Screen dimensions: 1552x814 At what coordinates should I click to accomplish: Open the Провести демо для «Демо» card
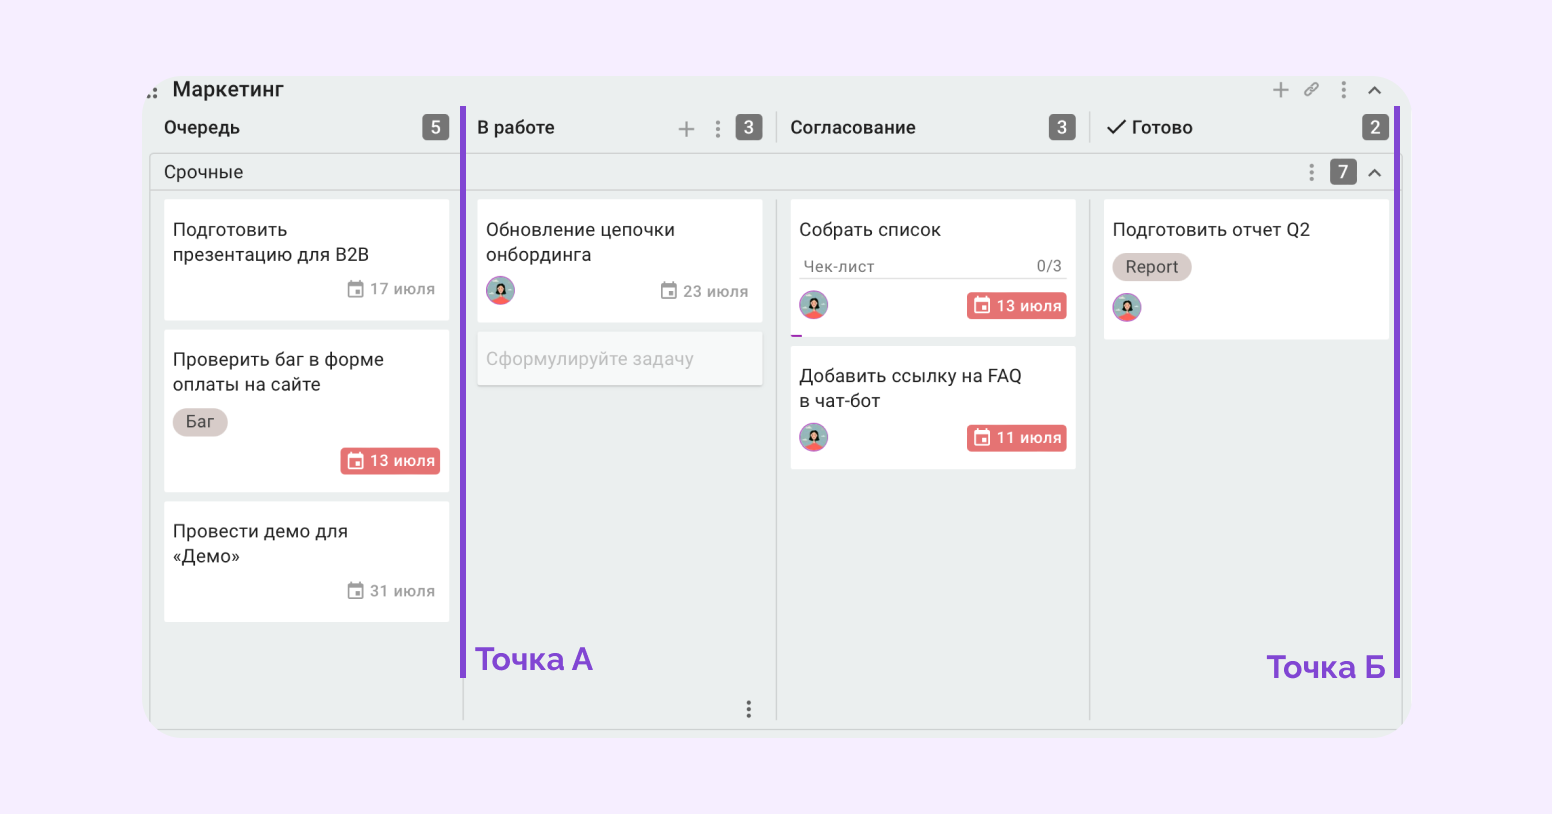coord(306,562)
